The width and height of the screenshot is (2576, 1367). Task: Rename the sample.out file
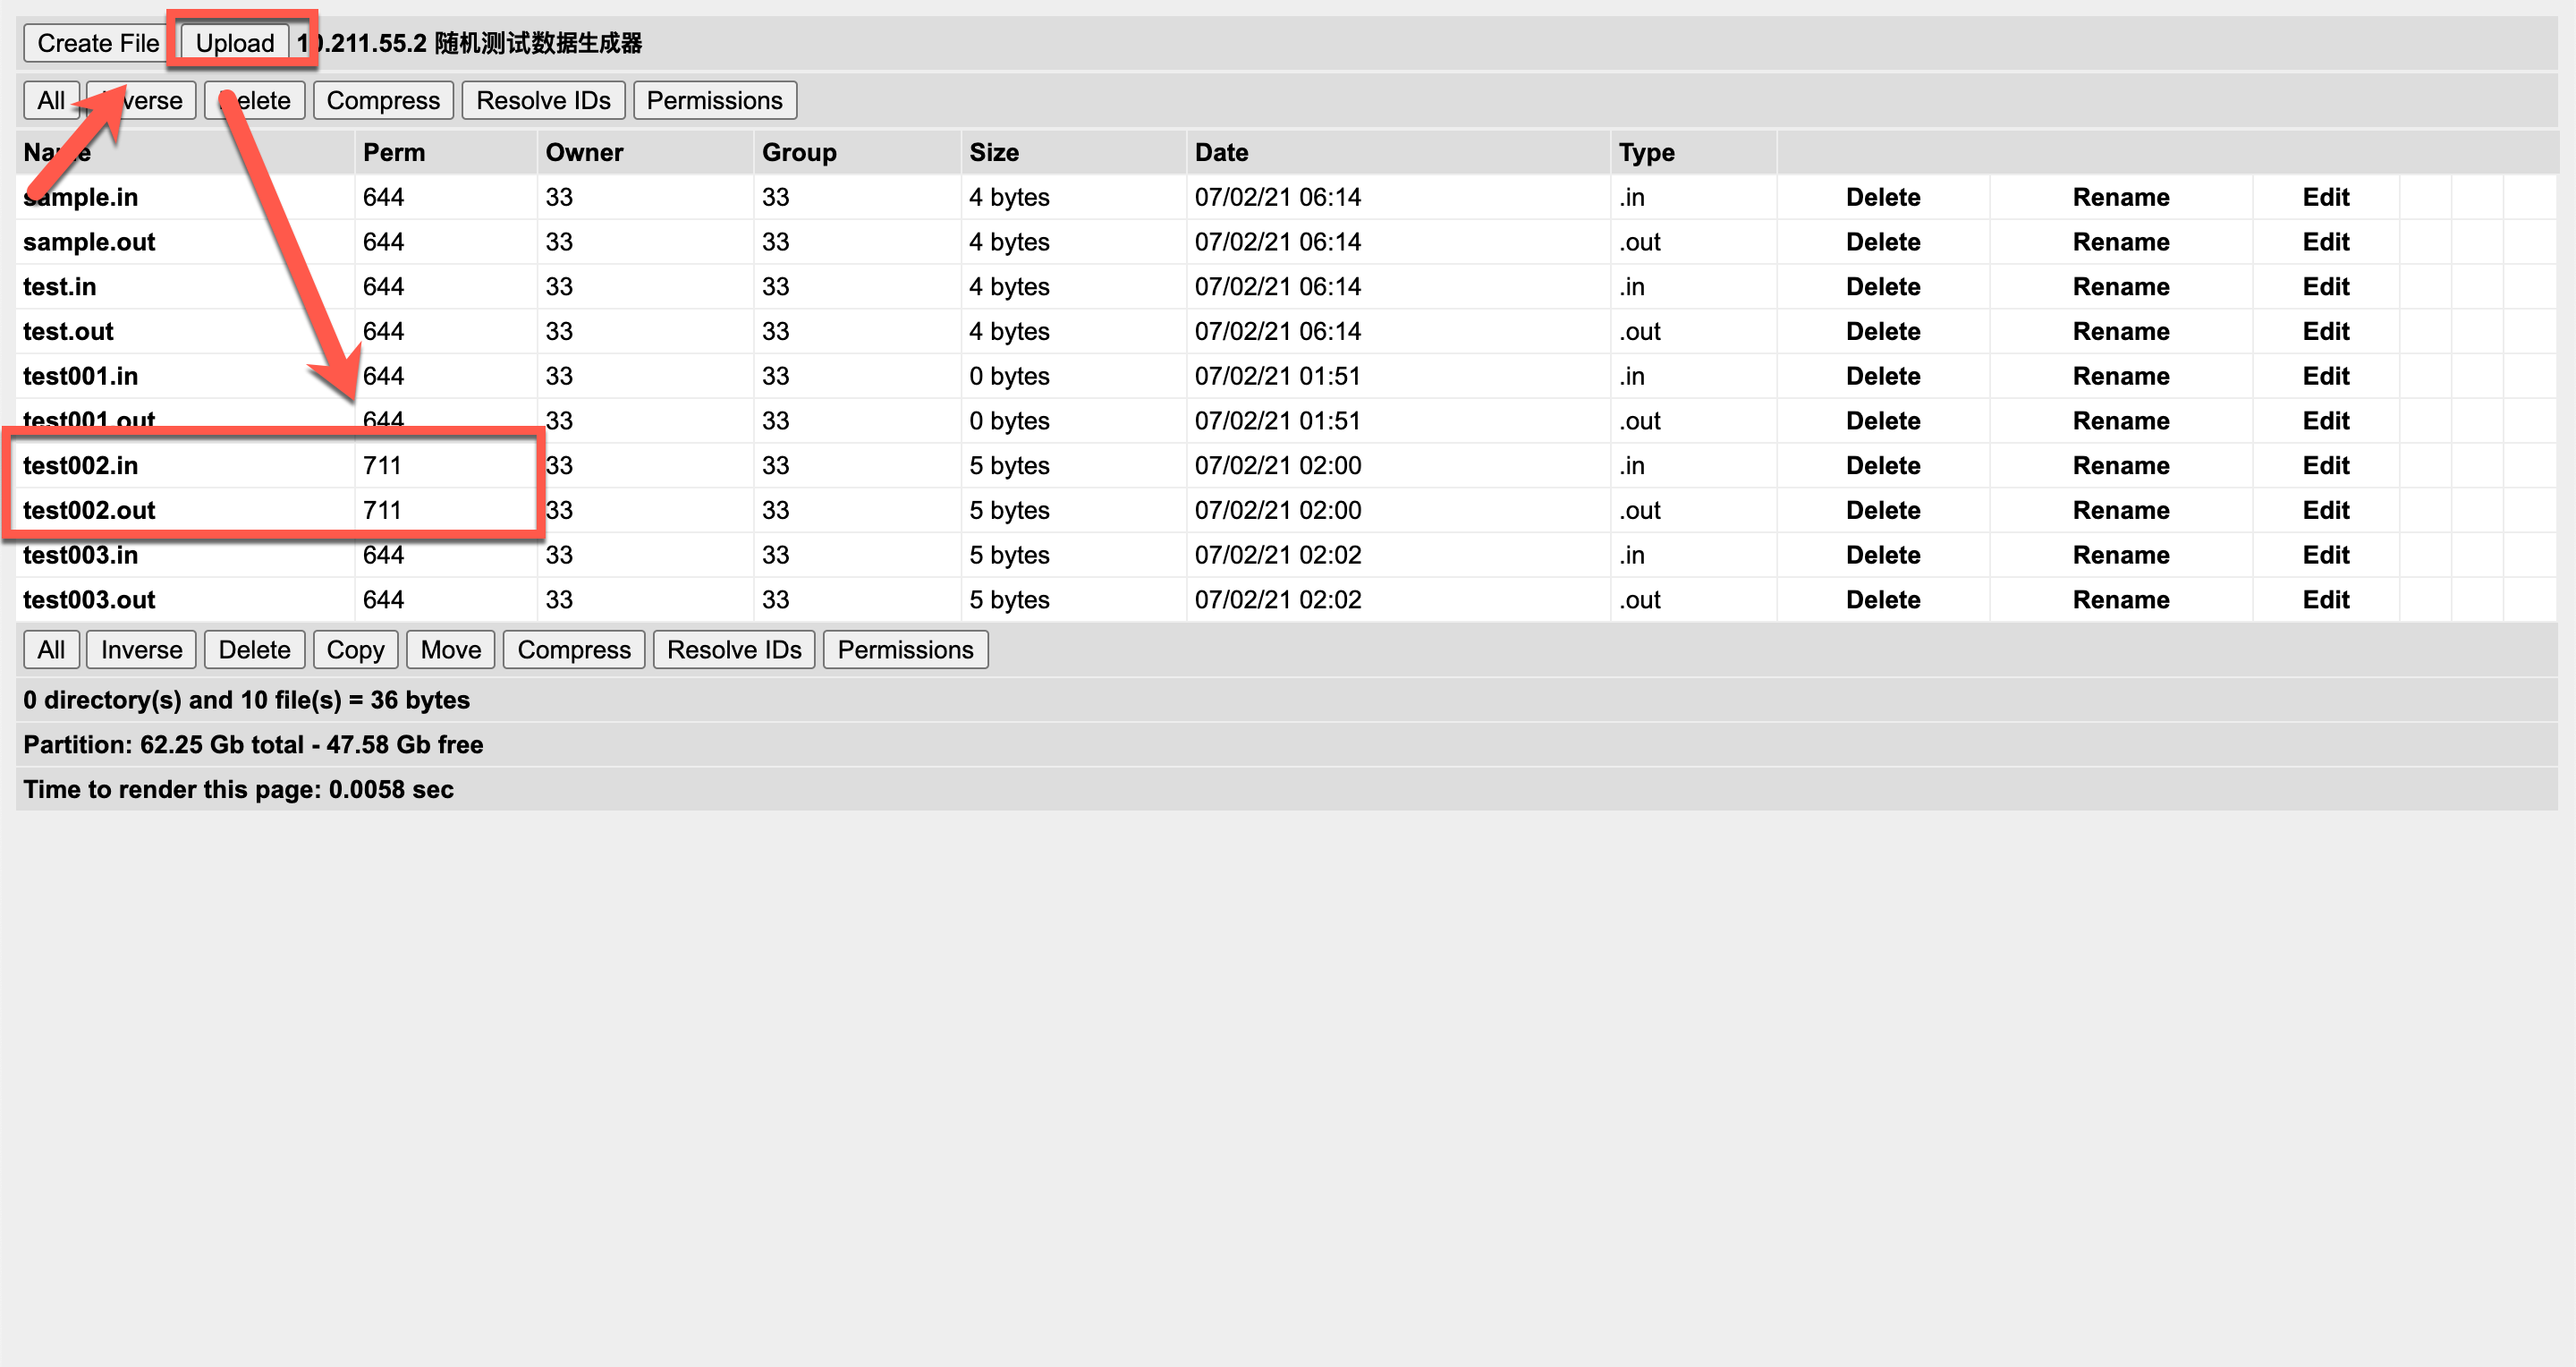pyautogui.click(x=2120, y=242)
